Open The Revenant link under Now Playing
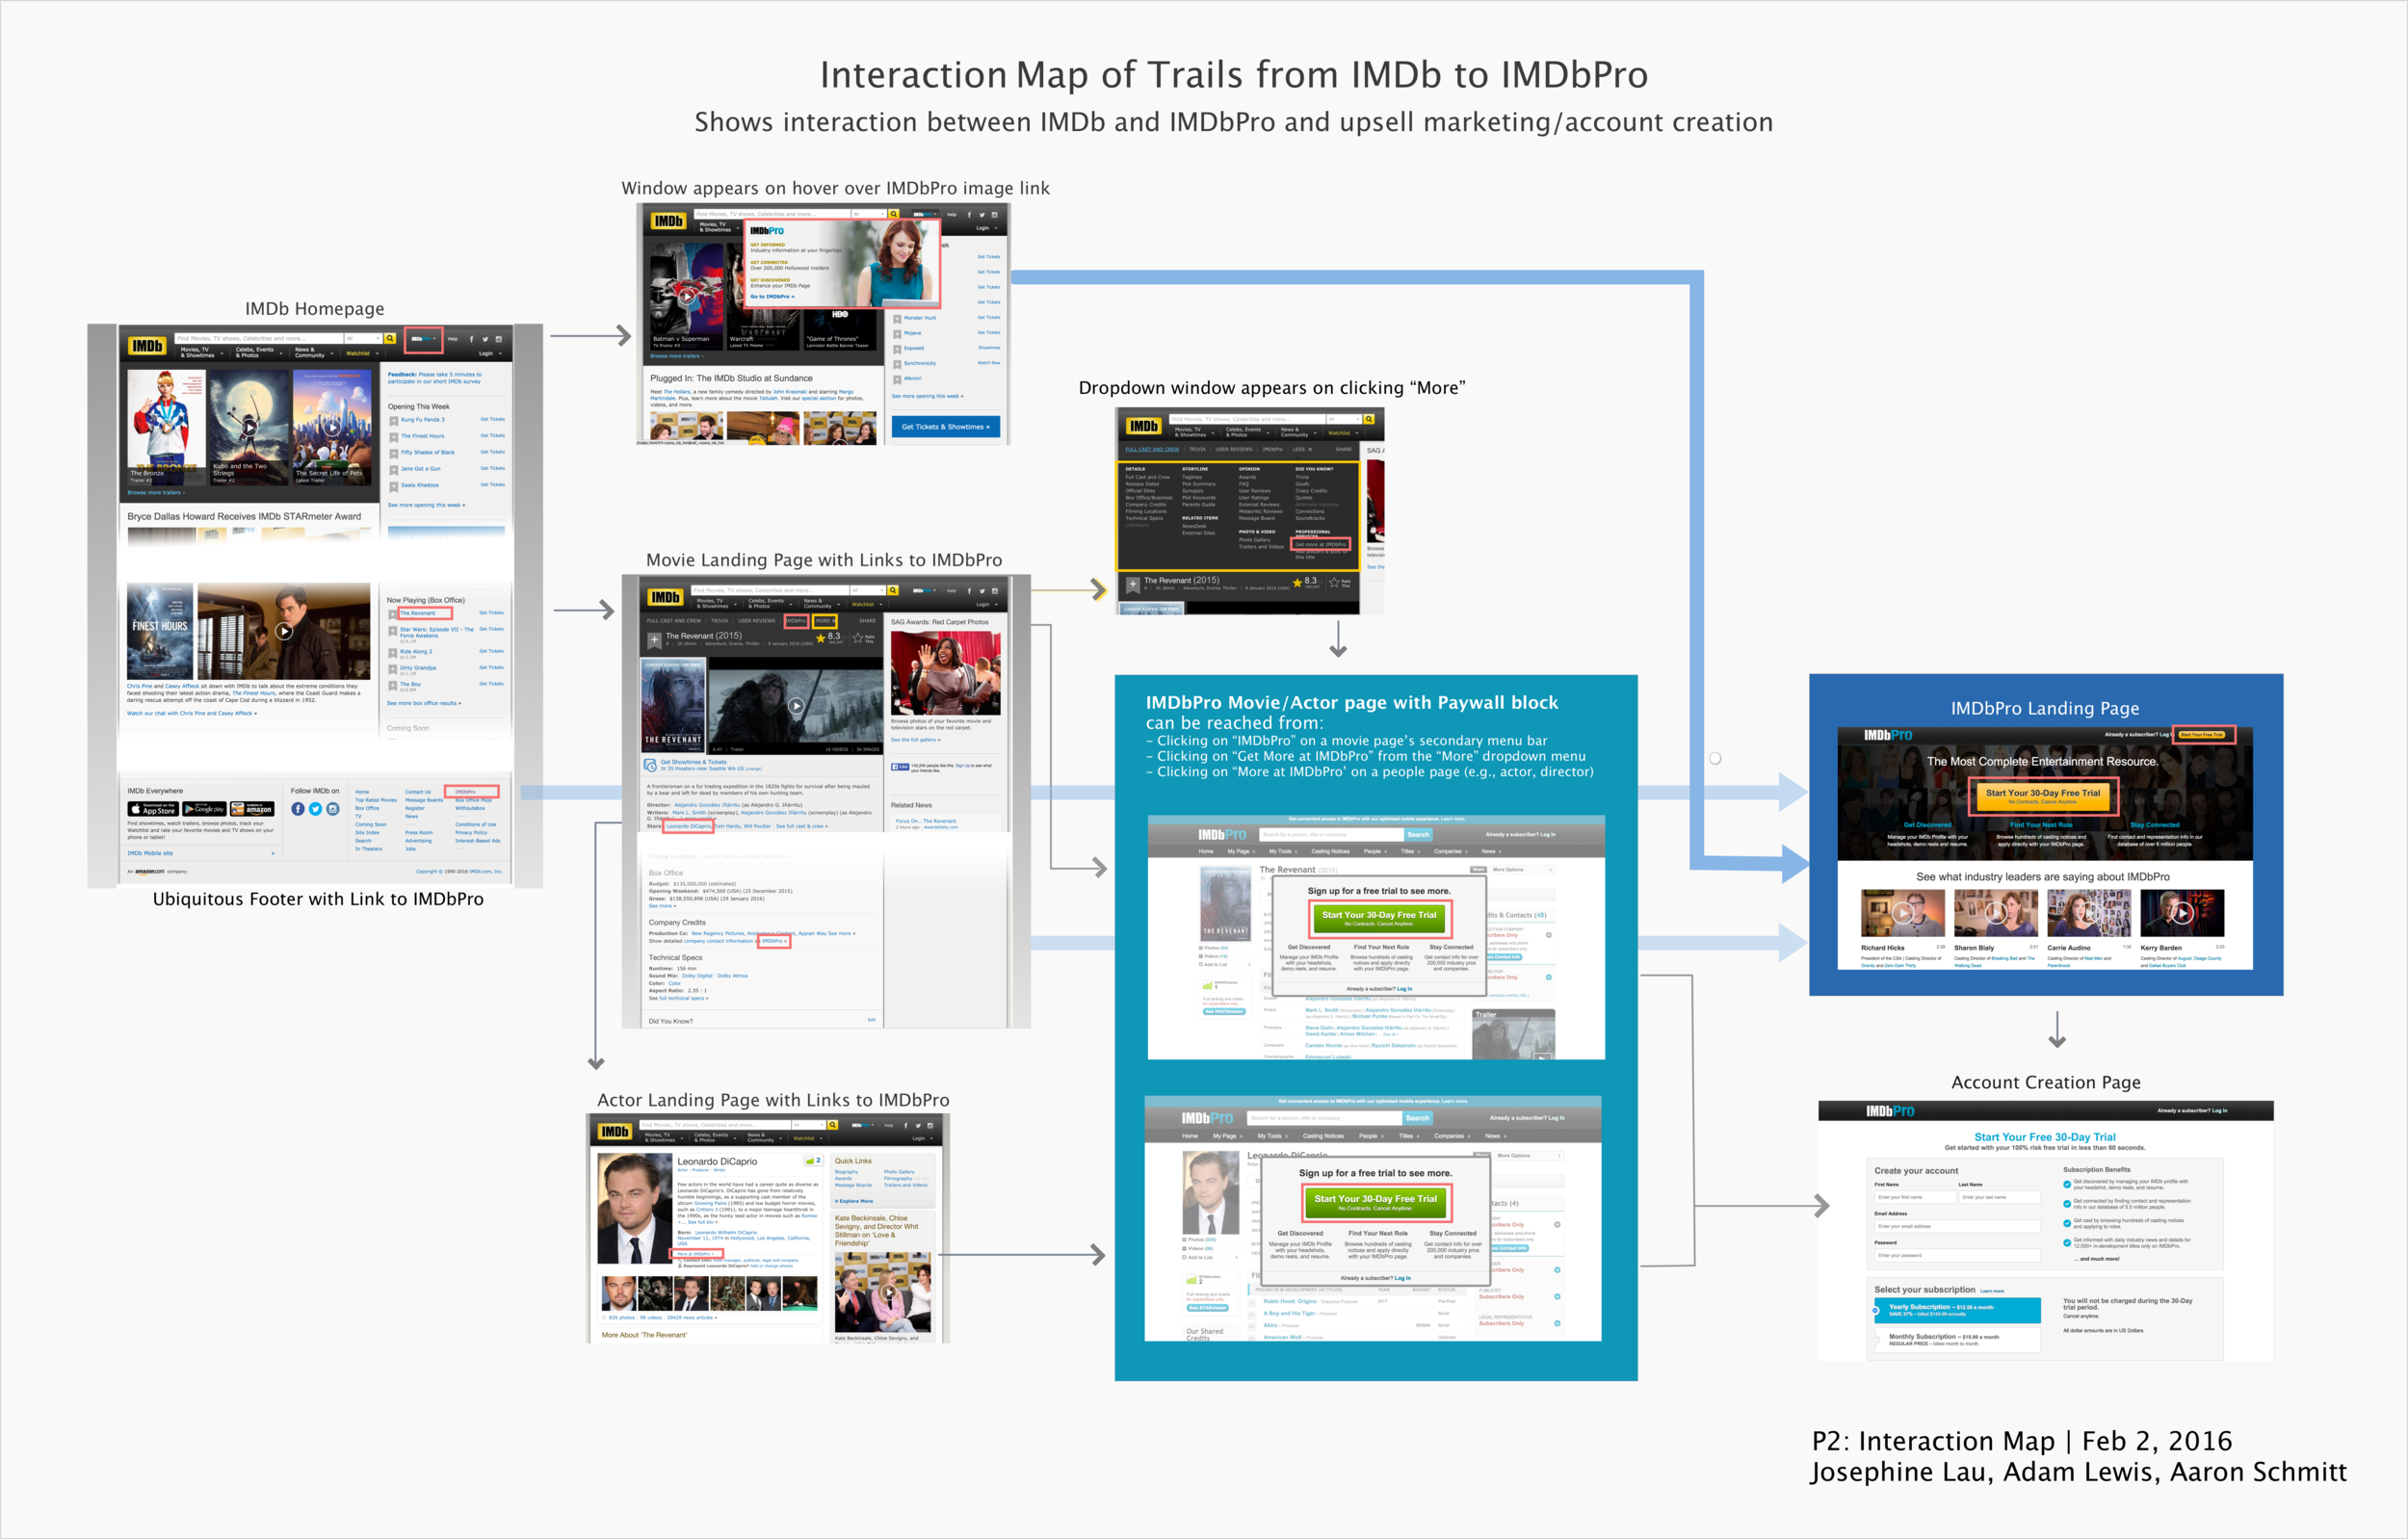 coord(418,613)
